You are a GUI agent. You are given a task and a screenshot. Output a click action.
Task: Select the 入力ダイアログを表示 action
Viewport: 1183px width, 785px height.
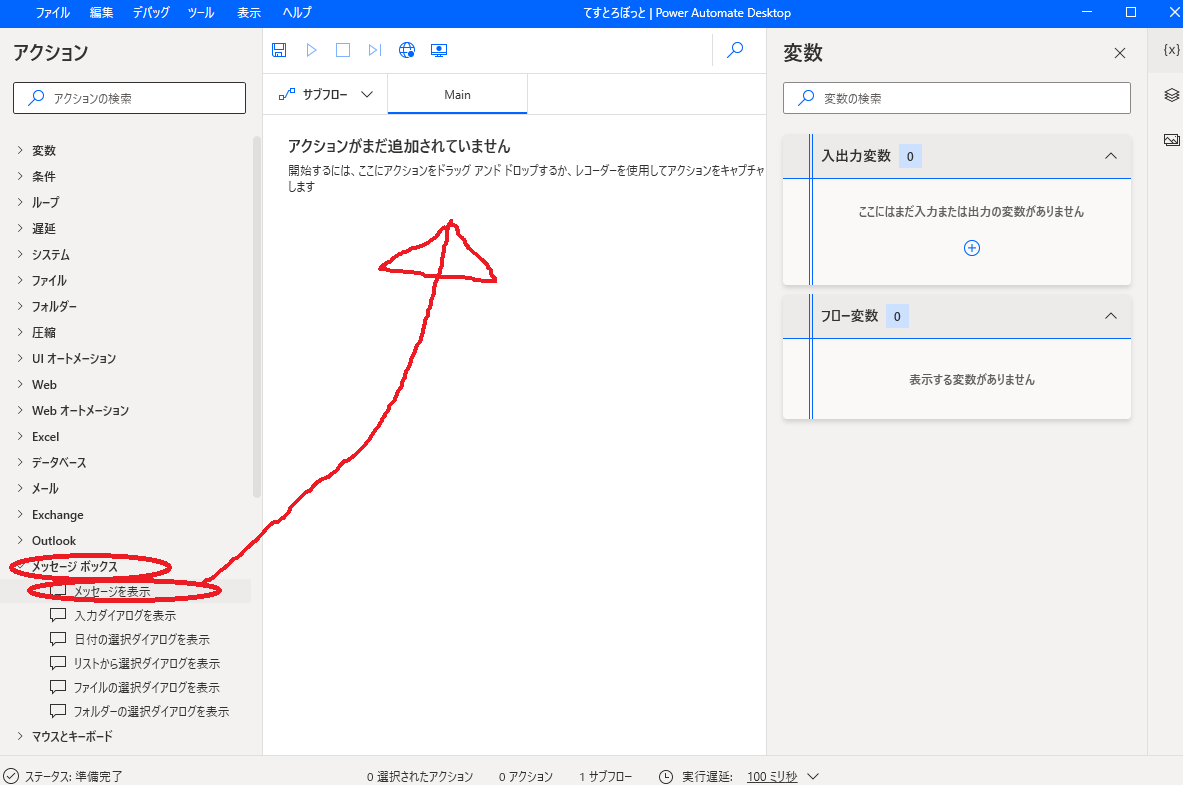click(125, 615)
